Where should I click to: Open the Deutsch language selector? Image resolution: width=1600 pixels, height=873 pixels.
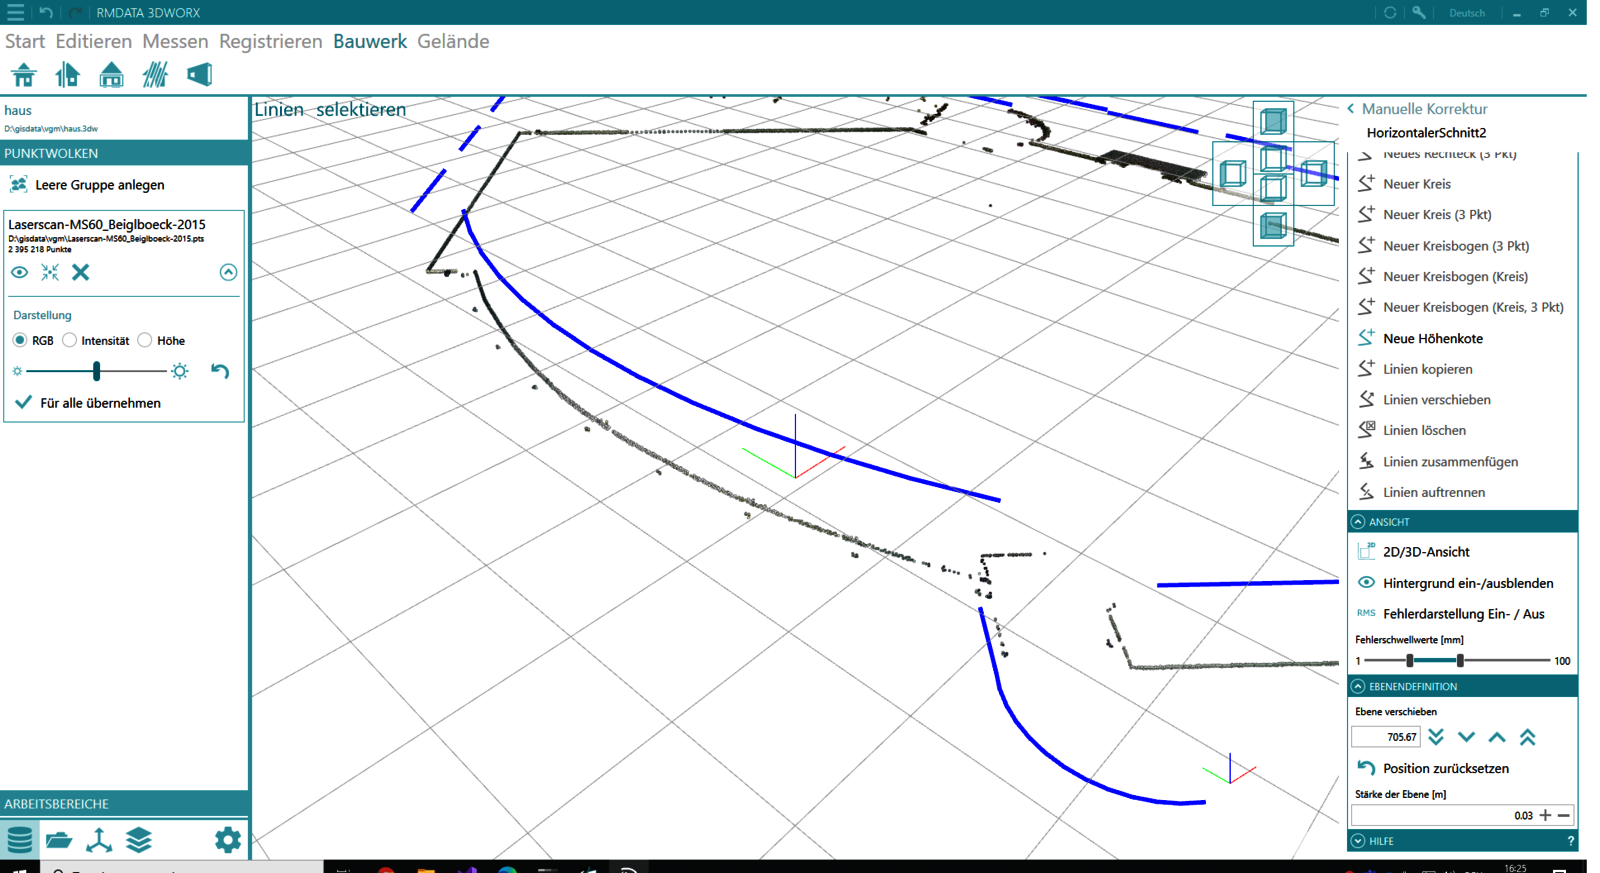1466,13
